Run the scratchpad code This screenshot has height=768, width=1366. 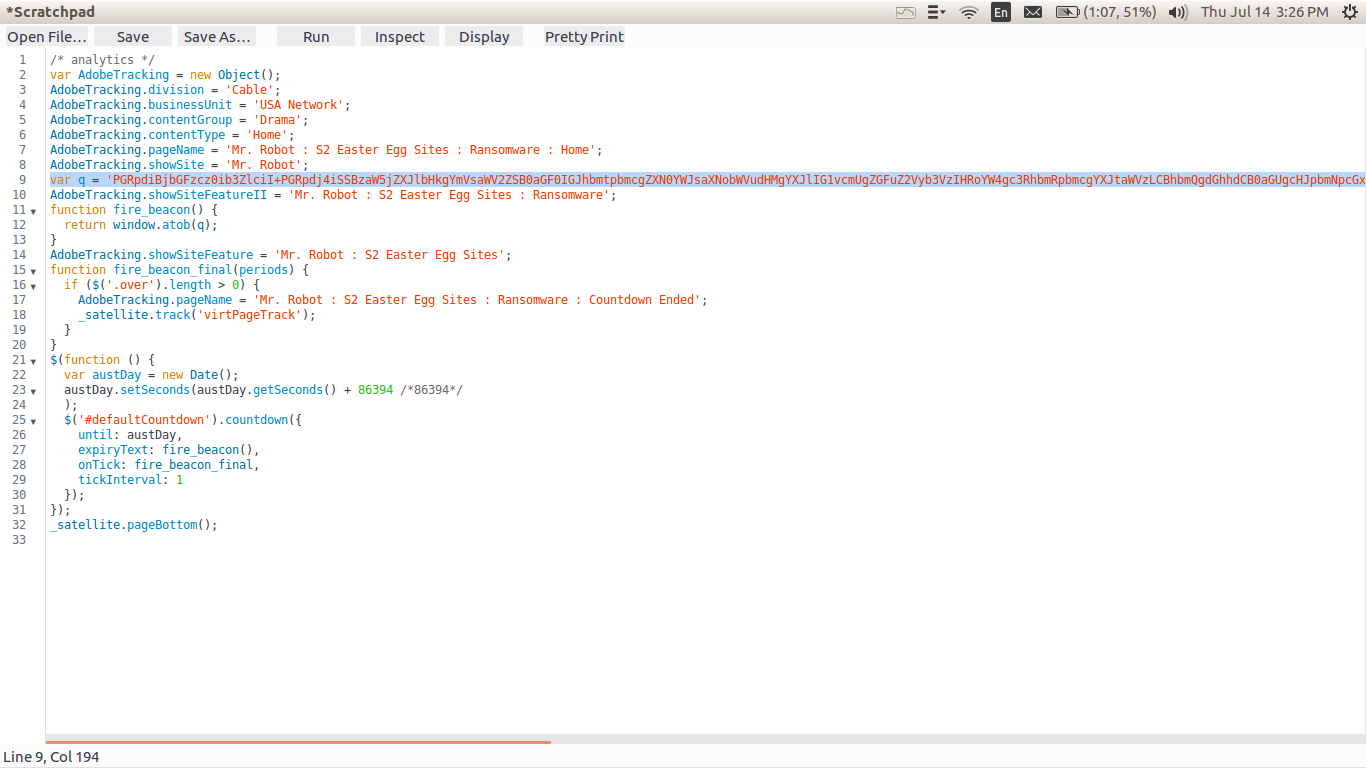pos(316,37)
